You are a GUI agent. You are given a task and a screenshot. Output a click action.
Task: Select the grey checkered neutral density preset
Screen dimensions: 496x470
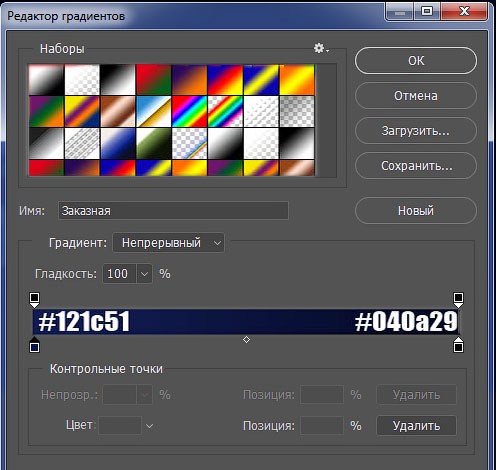pyautogui.click(x=297, y=111)
